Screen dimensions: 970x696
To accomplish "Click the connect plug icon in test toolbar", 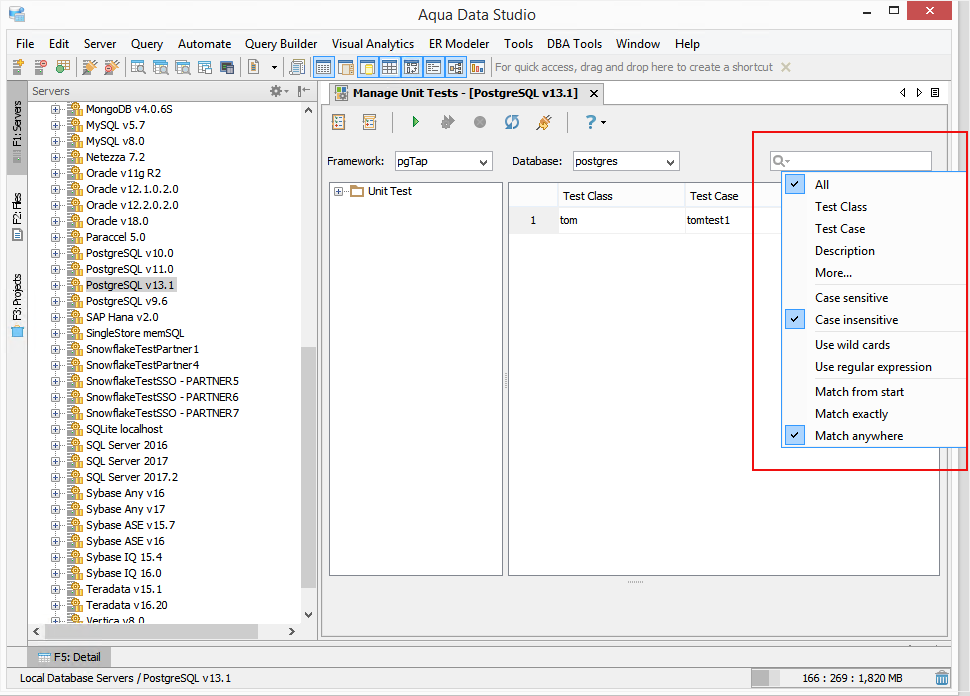I will click(x=544, y=122).
